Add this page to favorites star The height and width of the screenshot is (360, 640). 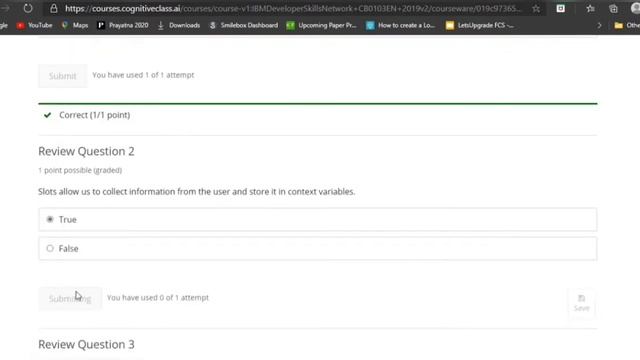536,9
